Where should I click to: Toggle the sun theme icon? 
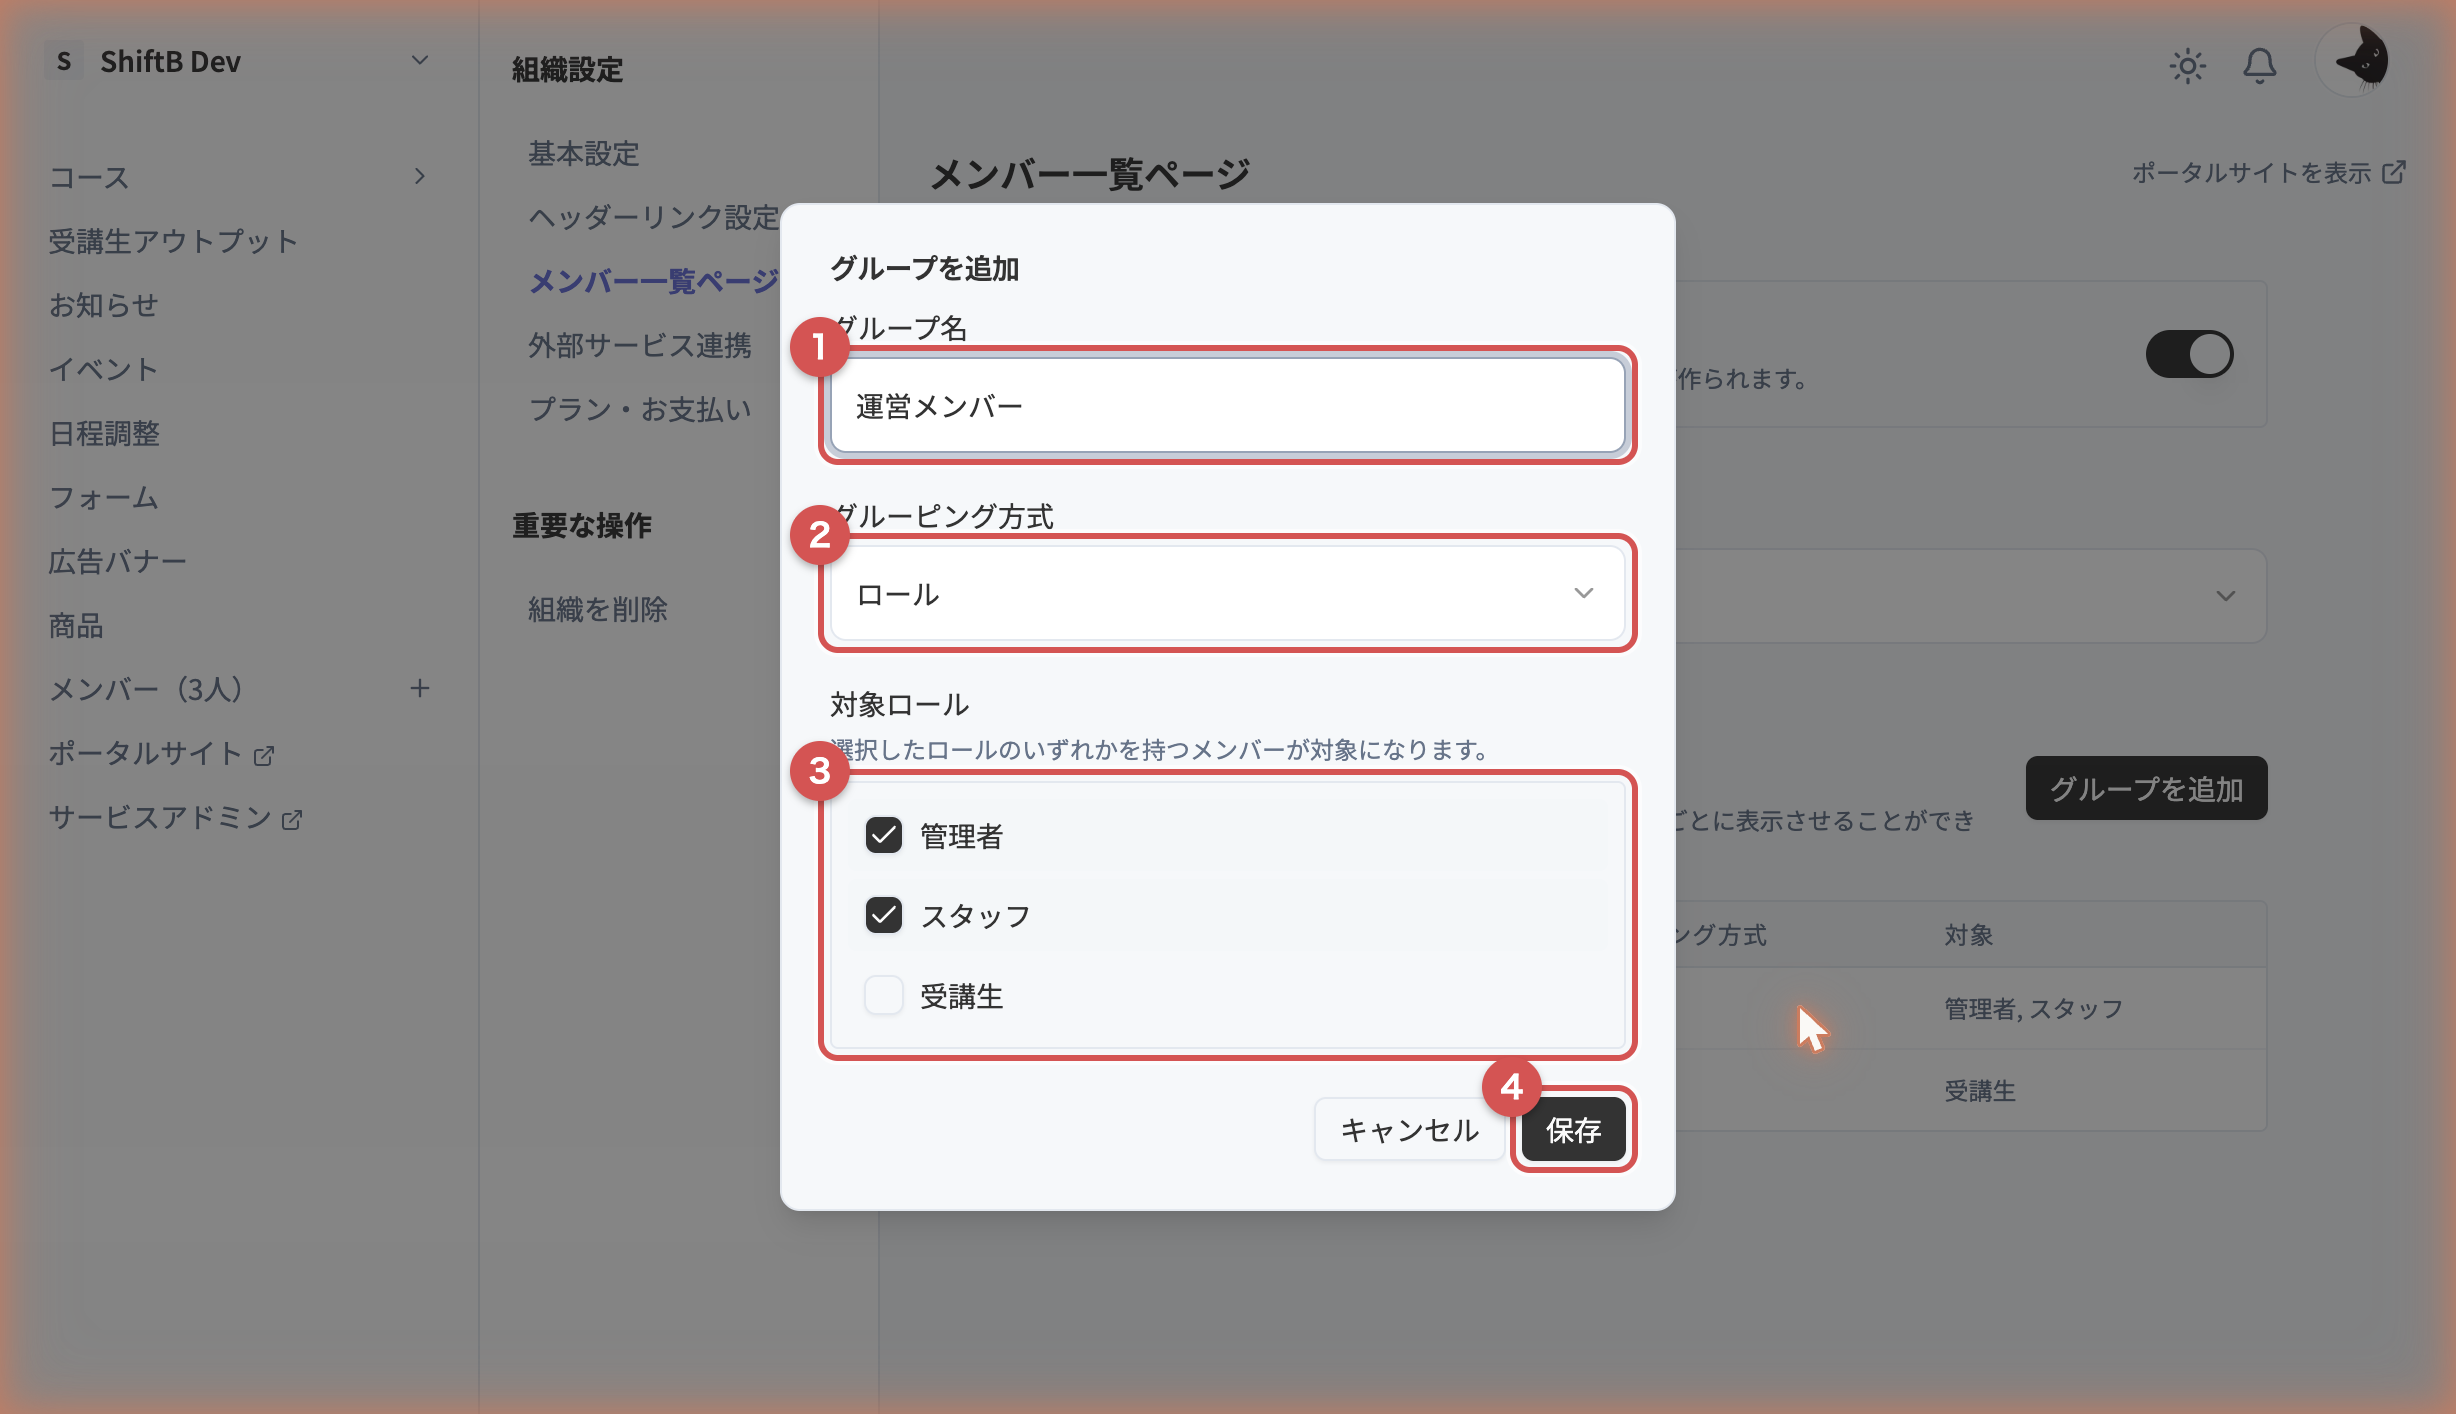[x=2188, y=66]
